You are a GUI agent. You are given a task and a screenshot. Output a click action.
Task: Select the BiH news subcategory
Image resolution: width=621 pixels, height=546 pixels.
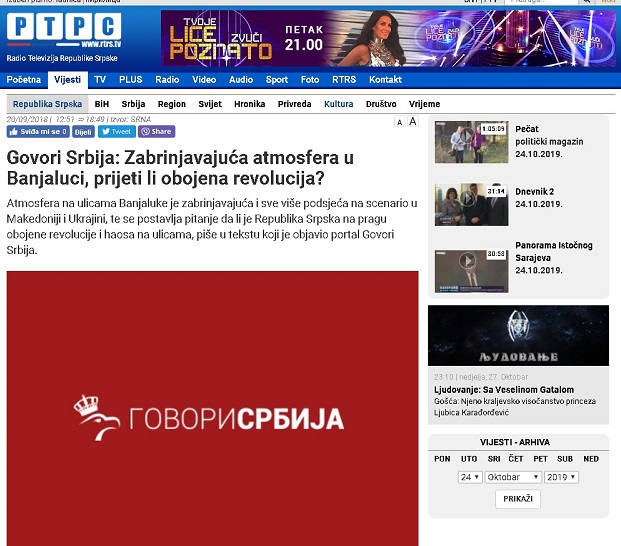tap(102, 104)
